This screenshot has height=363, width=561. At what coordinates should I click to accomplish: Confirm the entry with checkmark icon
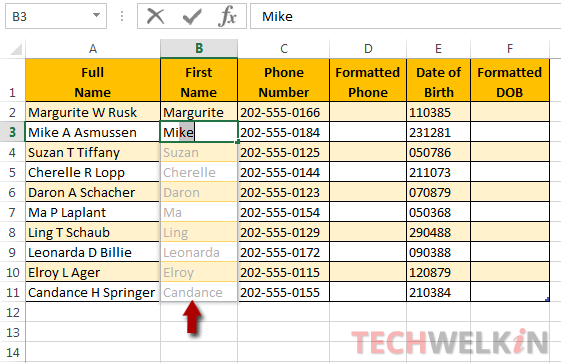[x=192, y=16]
